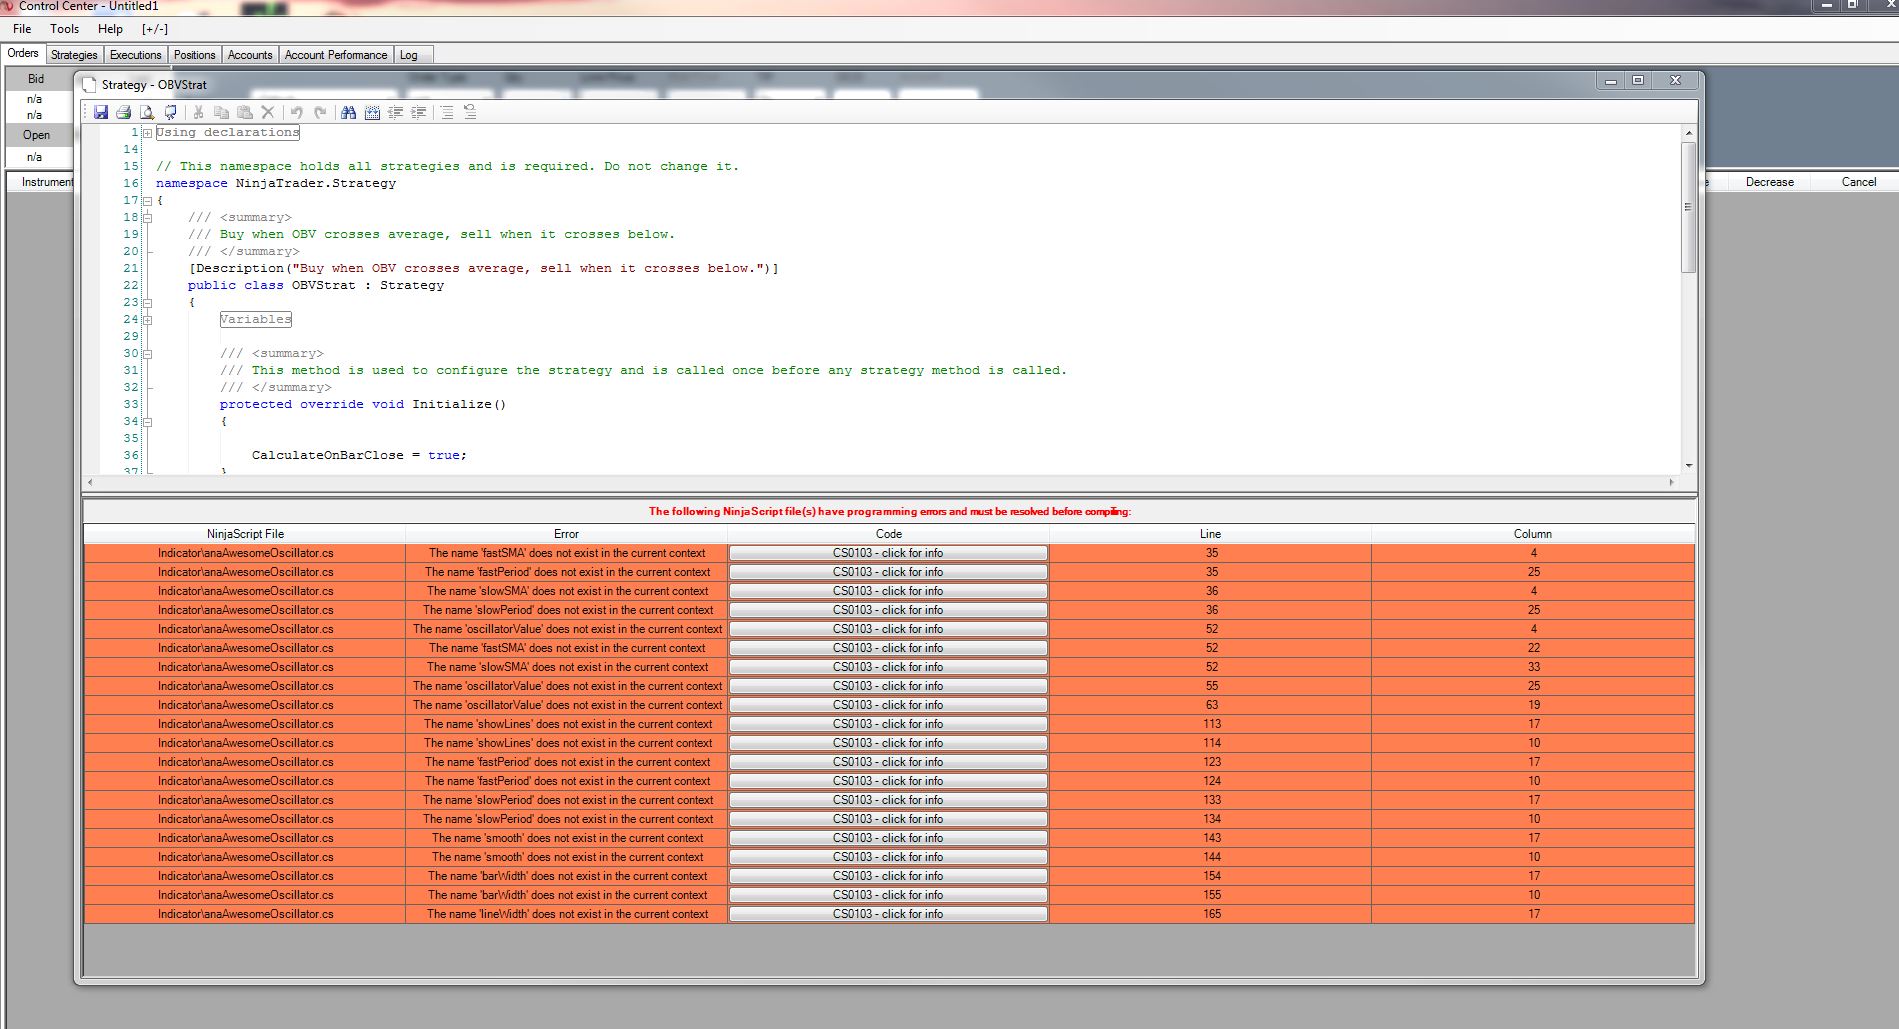Click the Line column header
The width and height of the screenshot is (1899, 1029).
point(1210,534)
